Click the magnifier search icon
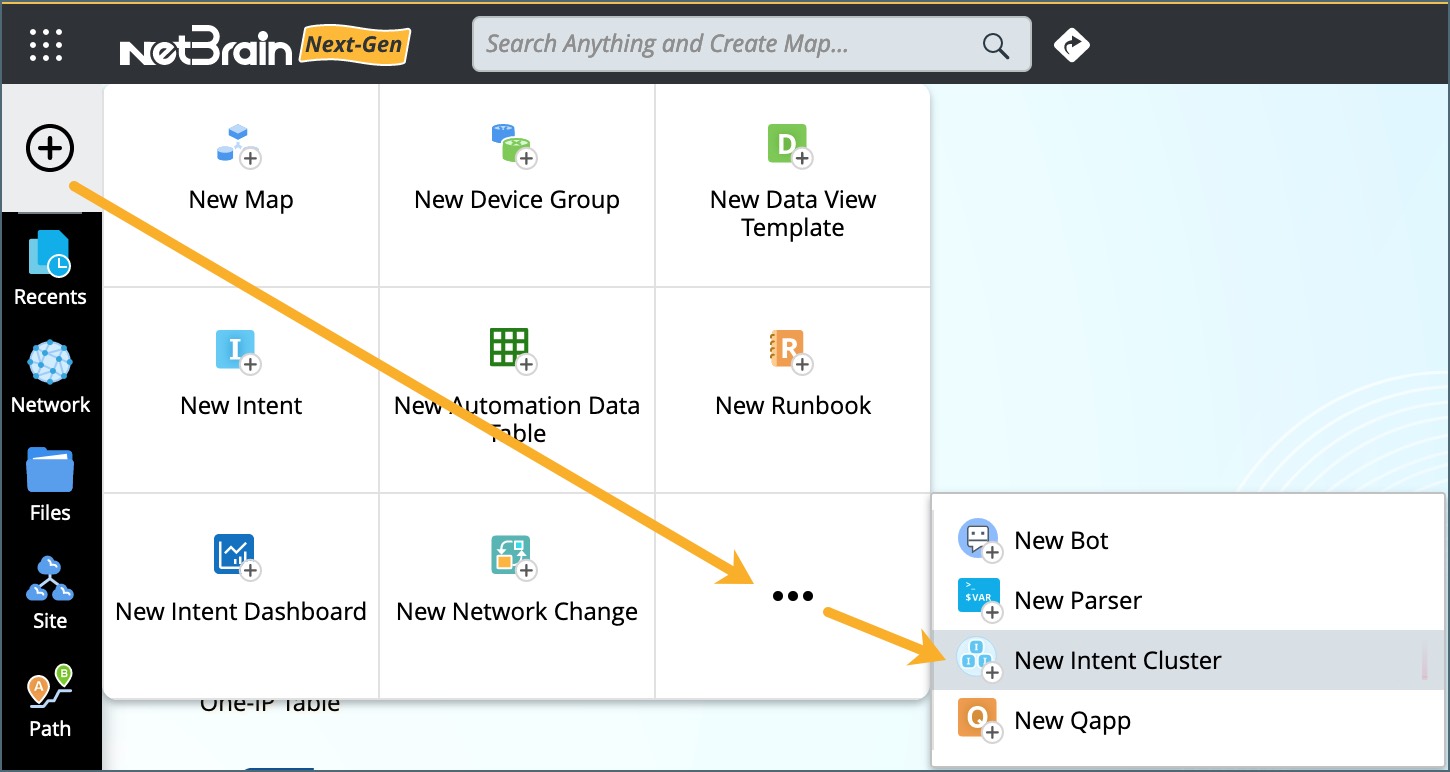 [x=995, y=45]
